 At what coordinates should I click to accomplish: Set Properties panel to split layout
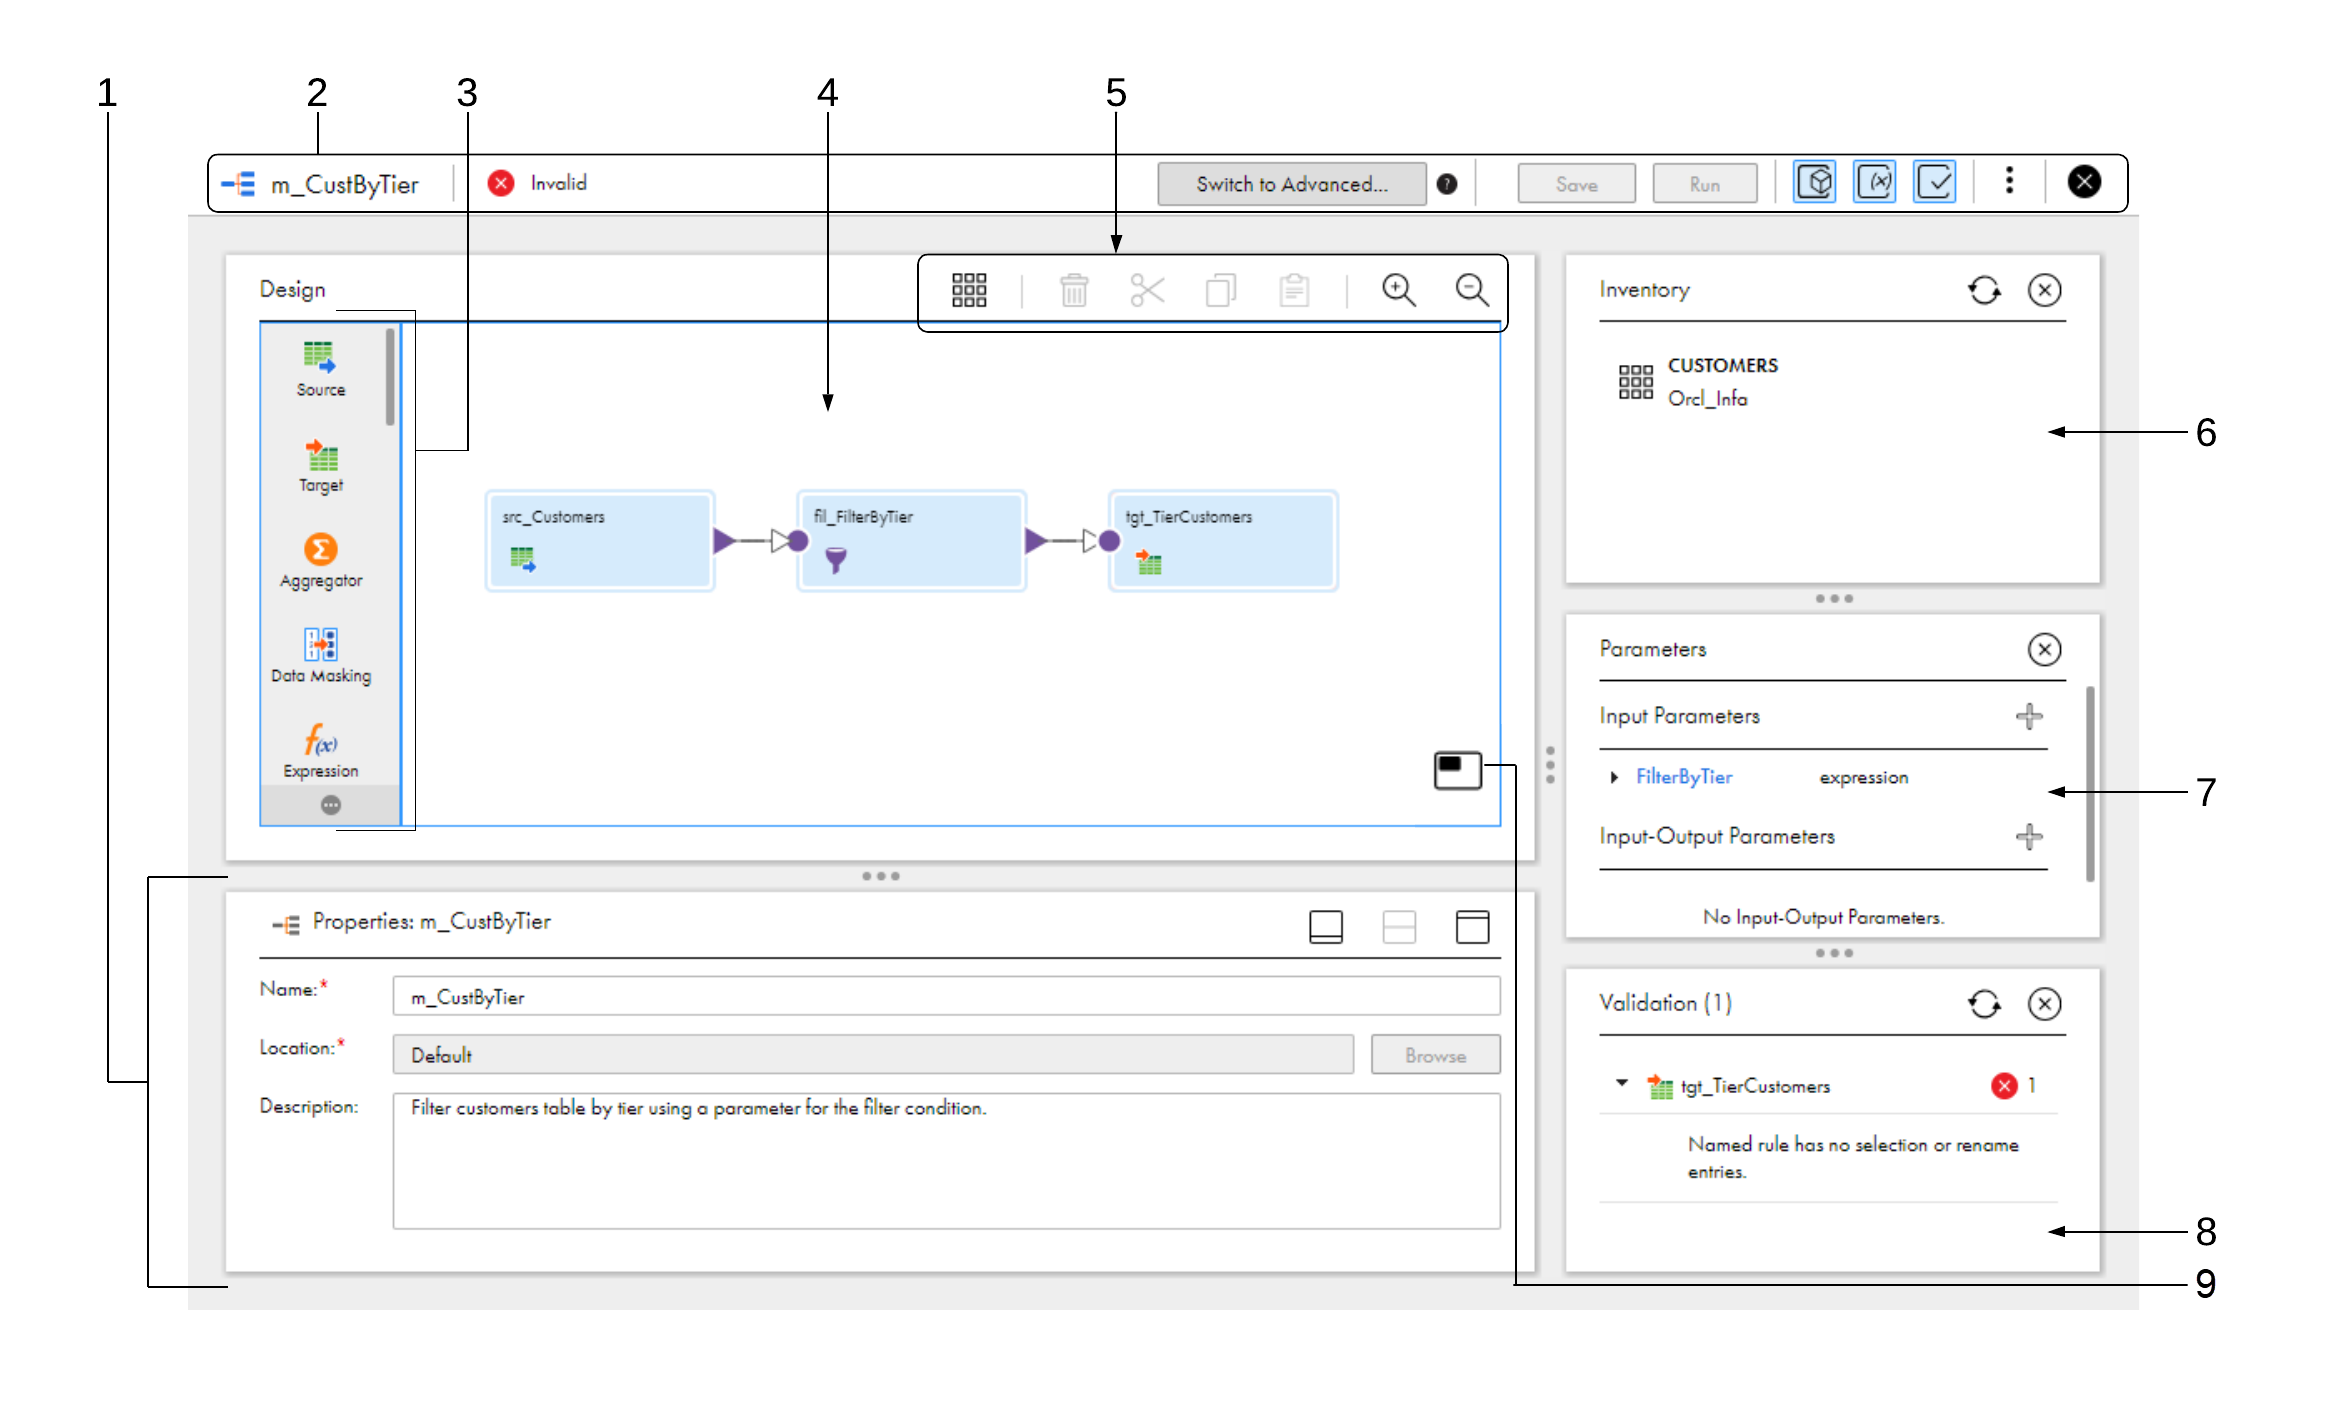pos(1399,927)
